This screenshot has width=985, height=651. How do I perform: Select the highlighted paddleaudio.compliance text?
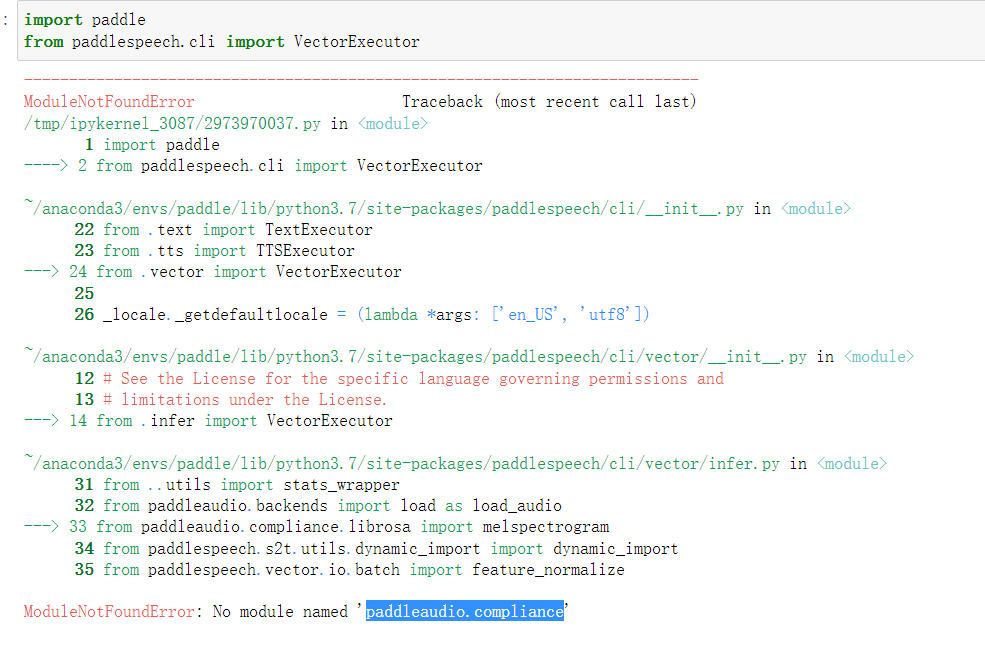[x=463, y=610]
